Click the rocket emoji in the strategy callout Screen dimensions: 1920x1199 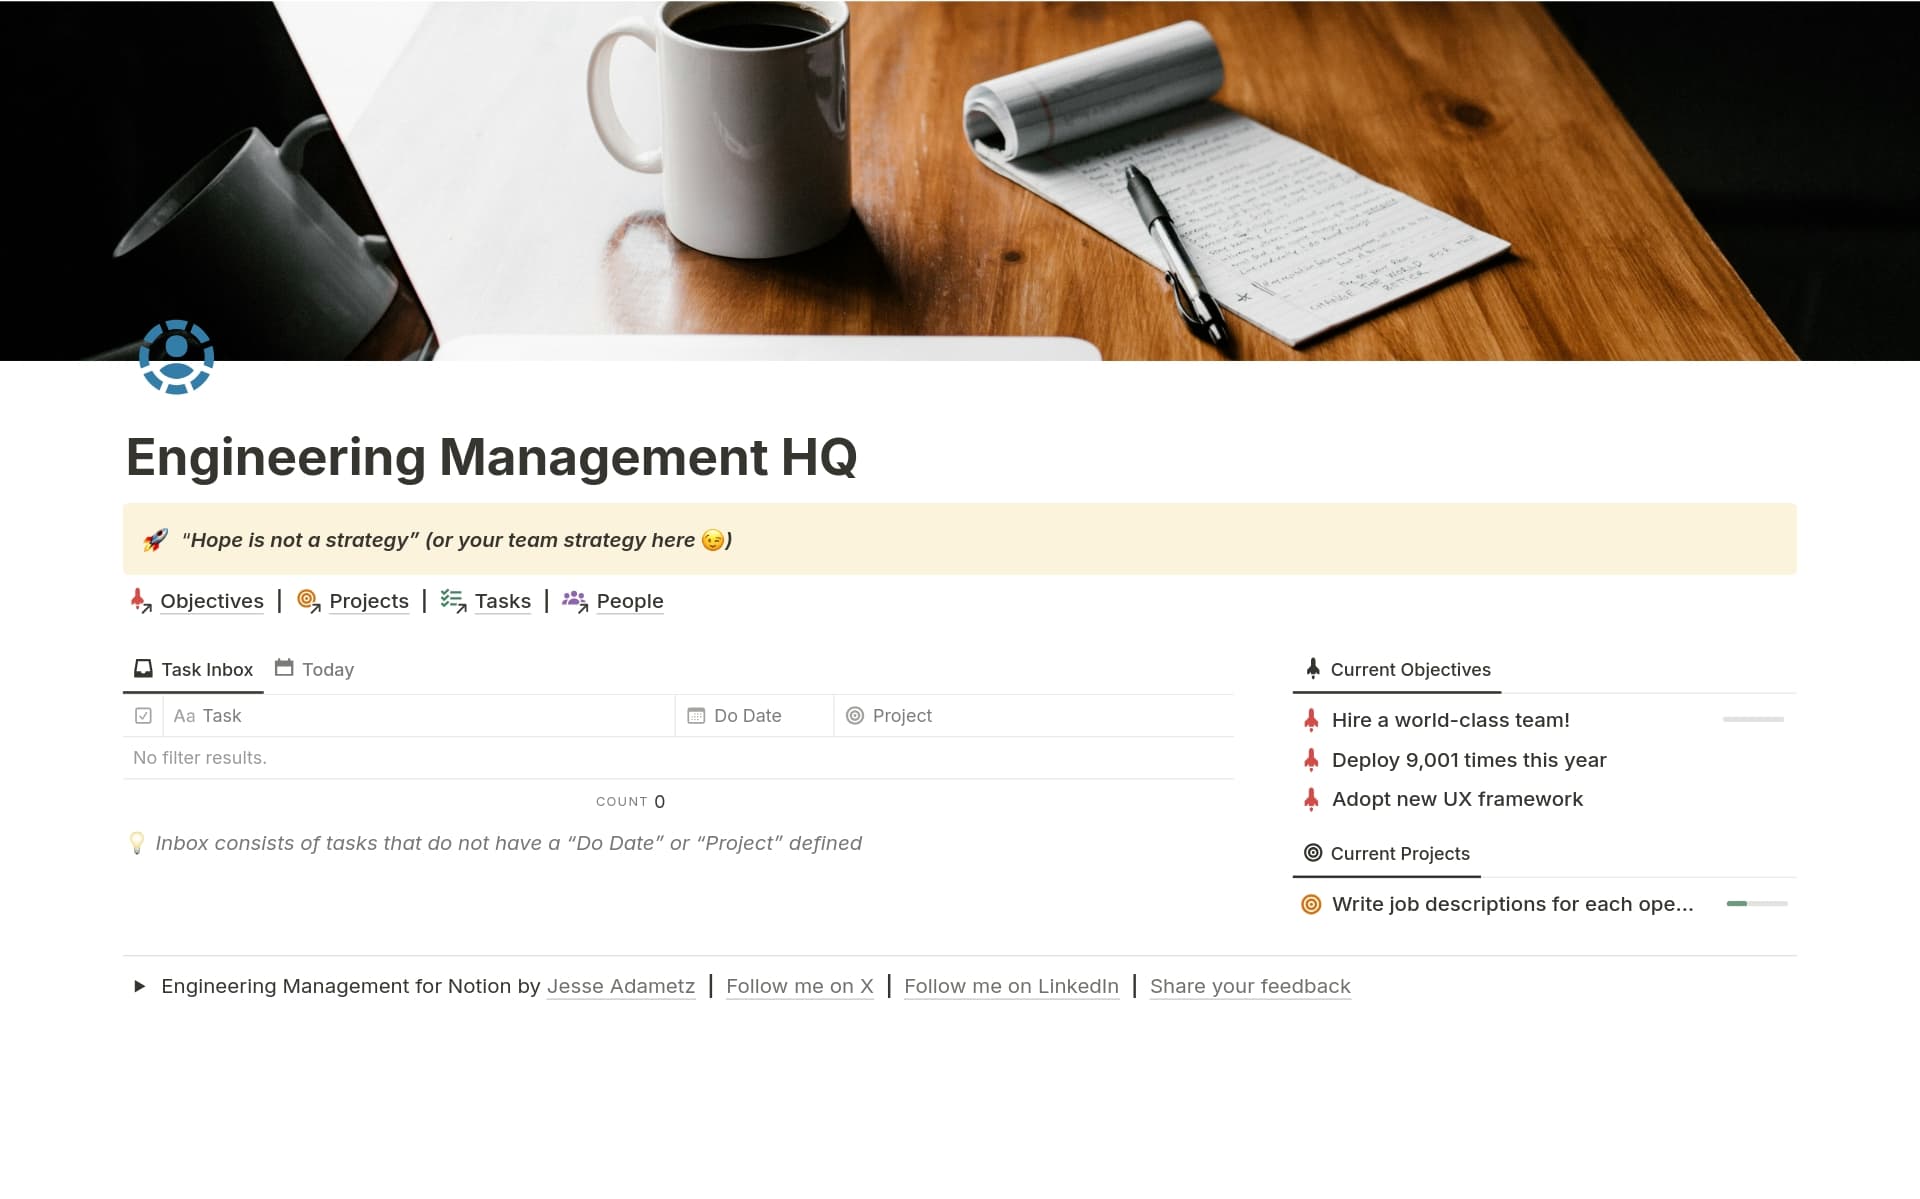pyautogui.click(x=155, y=540)
